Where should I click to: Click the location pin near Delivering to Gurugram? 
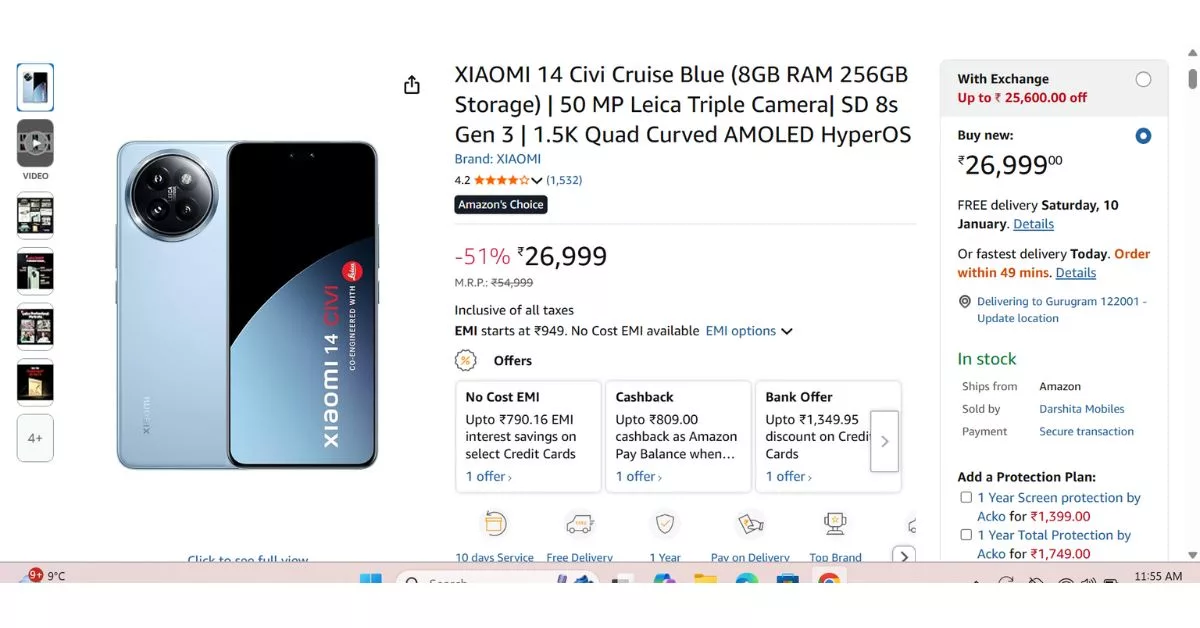964,301
